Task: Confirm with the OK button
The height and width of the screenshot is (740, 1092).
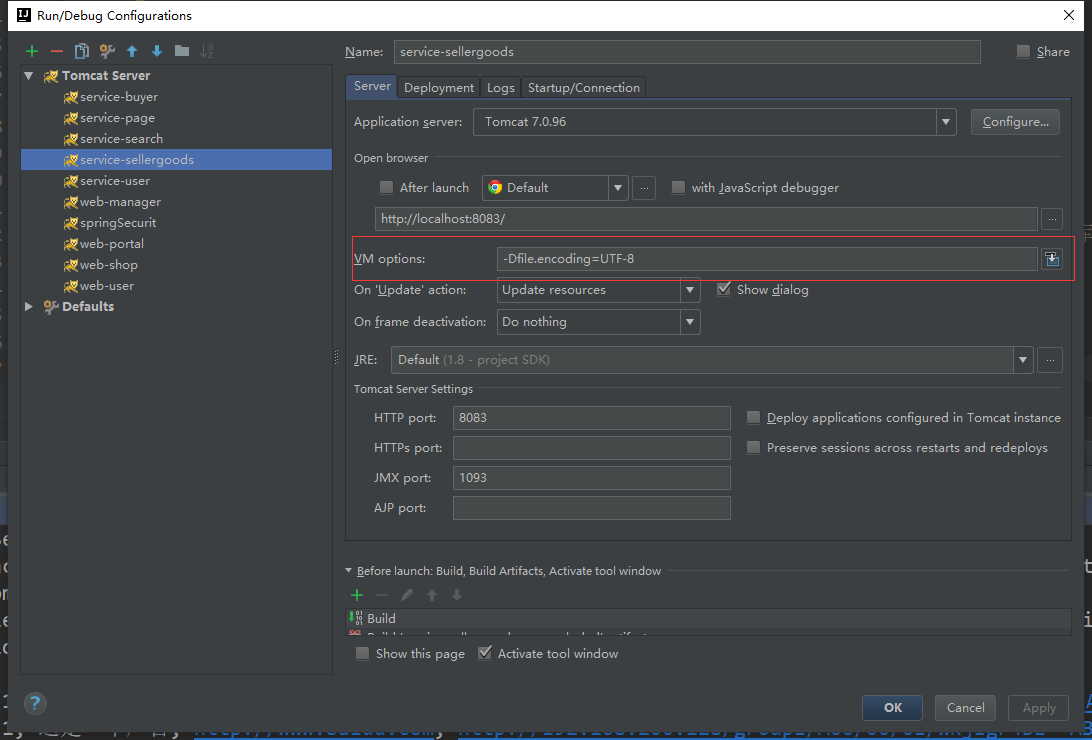Action: click(x=892, y=708)
